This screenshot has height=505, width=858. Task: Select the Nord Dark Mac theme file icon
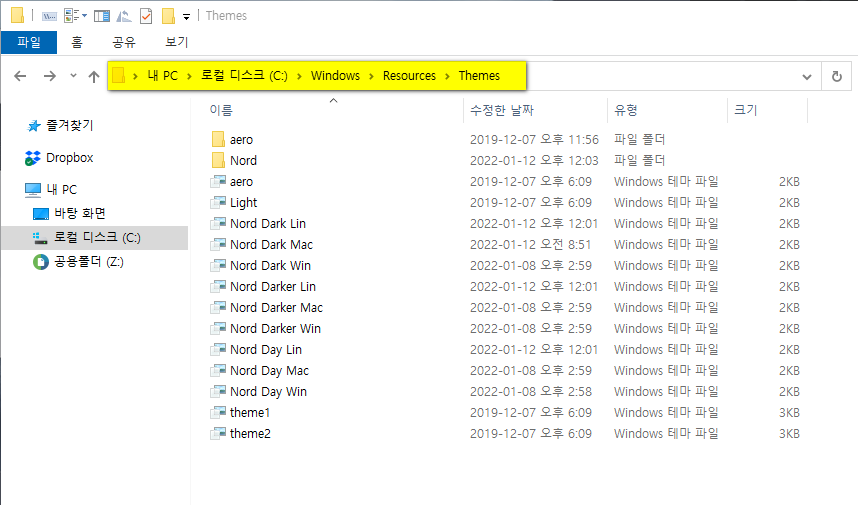[218, 244]
